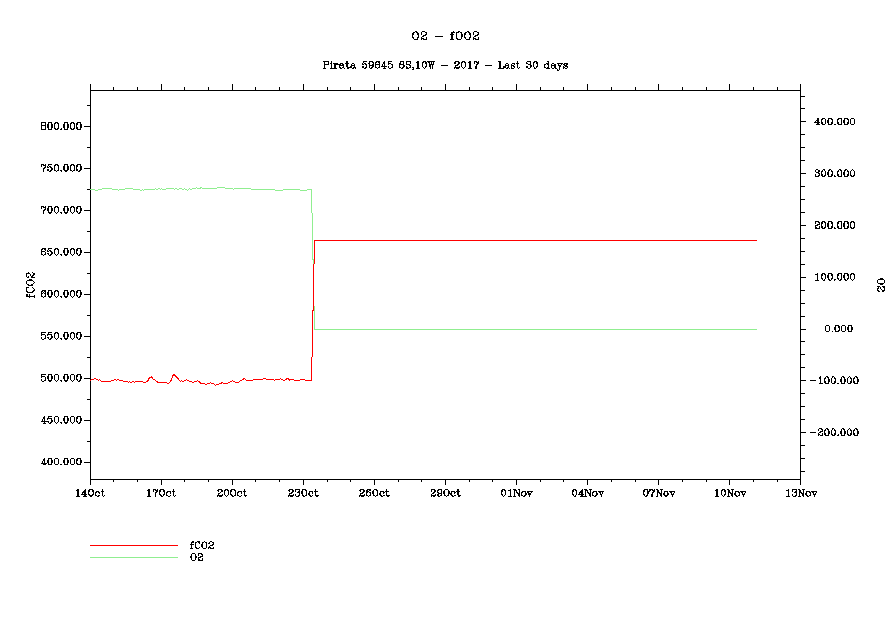This screenshot has width=891, height=630.
Task: Click the O2 legend label text
Action: (x=197, y=557)
